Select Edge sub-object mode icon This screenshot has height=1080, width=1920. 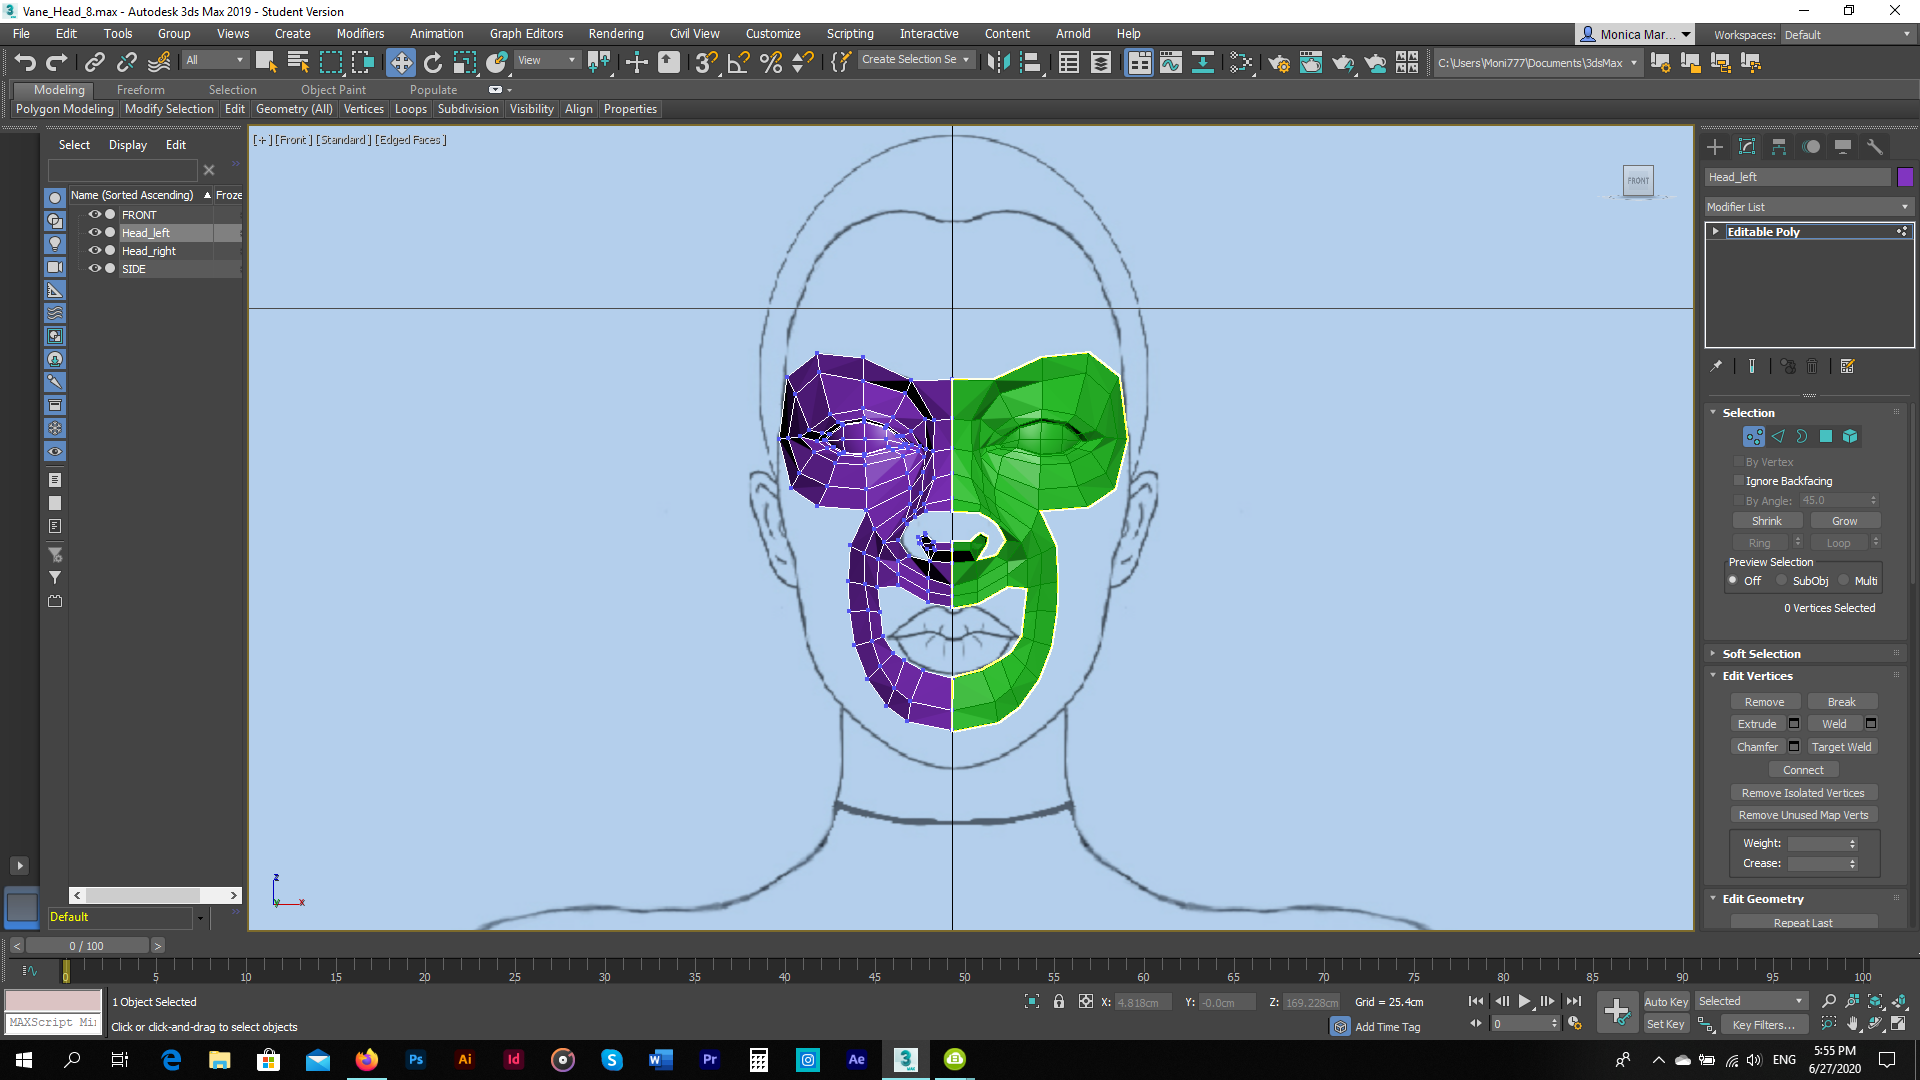pyautogui.click(x=1778, y=437)
